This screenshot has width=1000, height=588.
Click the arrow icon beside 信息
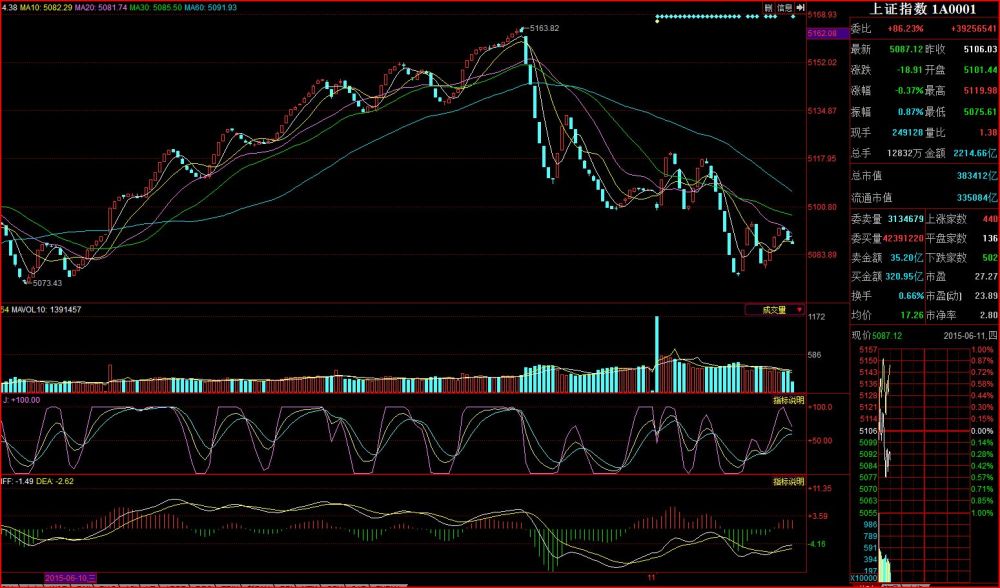[800, 8]
